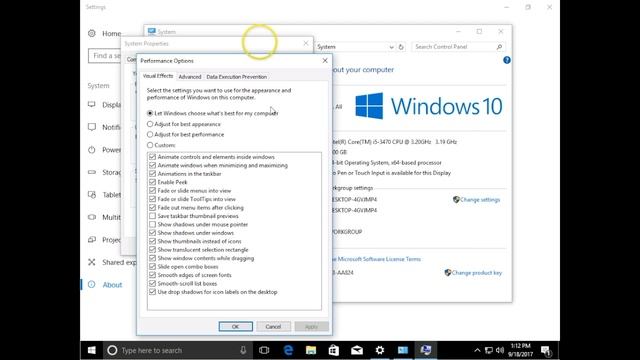The height and width of the screenshot is (360, 640).
Task: Uncheck Show window contents while dragging
Action: [x=152, y=258]
